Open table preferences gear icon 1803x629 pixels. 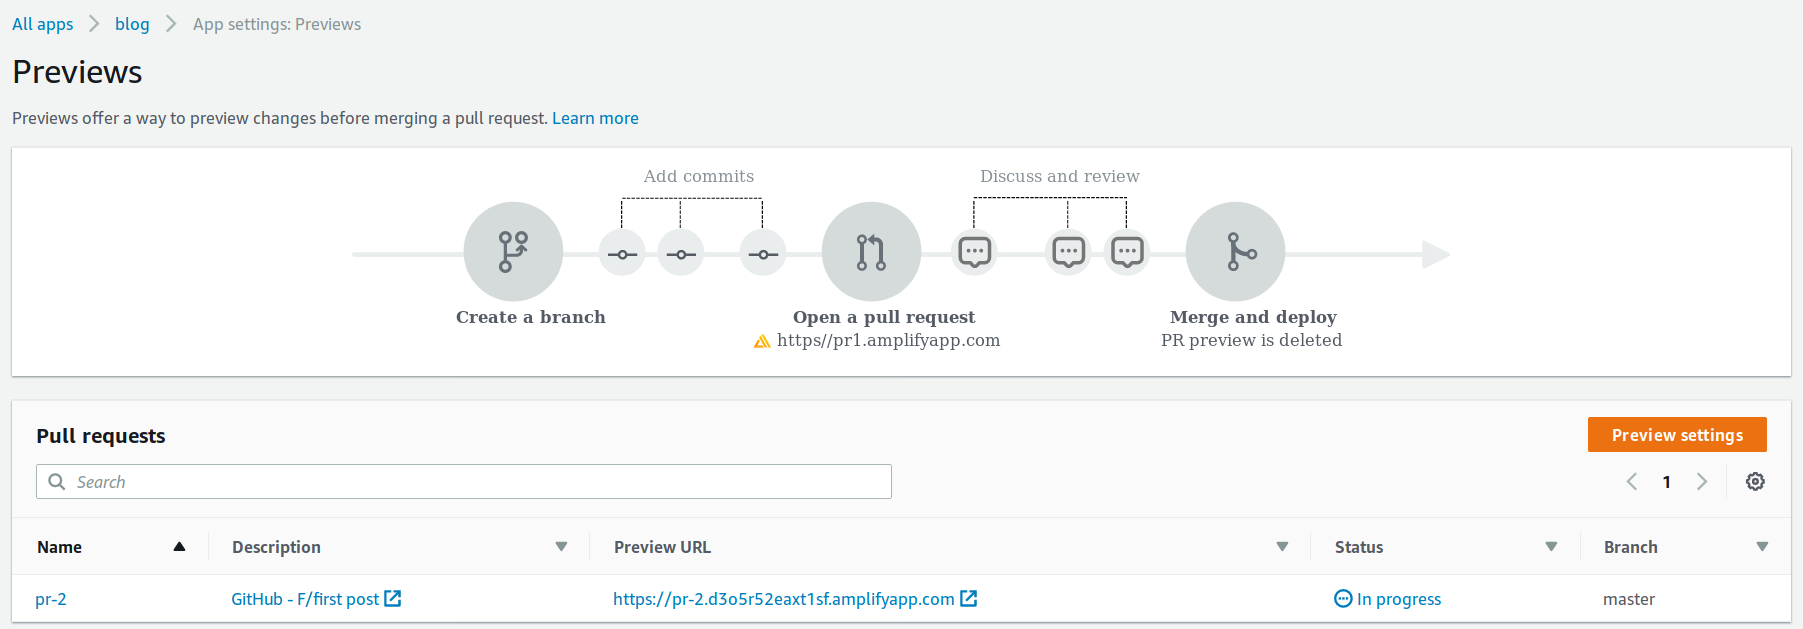(x=1755, y=482)
